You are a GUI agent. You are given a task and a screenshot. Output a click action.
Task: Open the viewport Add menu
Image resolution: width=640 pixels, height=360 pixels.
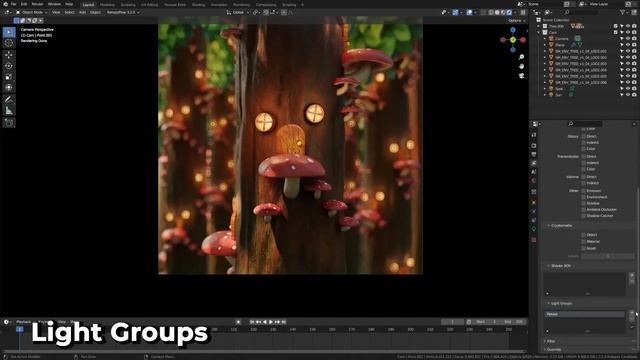82,13
